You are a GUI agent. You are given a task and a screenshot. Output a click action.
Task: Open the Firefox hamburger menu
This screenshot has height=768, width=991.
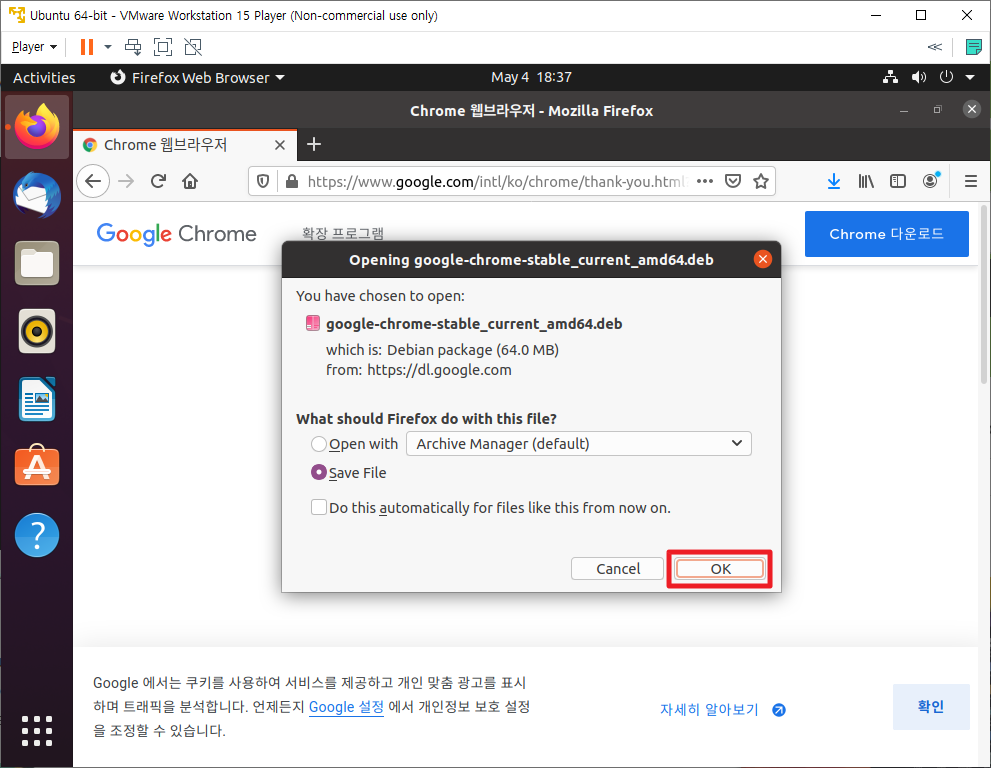(x=971, y=181)
